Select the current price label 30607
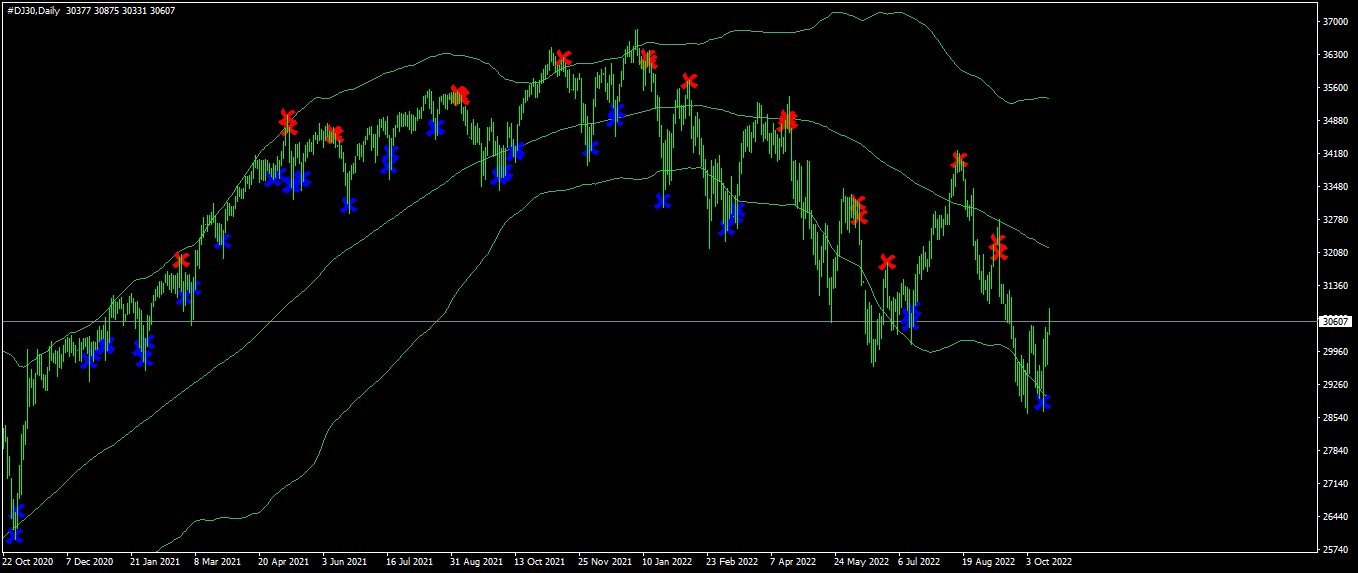The image size is (1358, 573). point(1336,321)
